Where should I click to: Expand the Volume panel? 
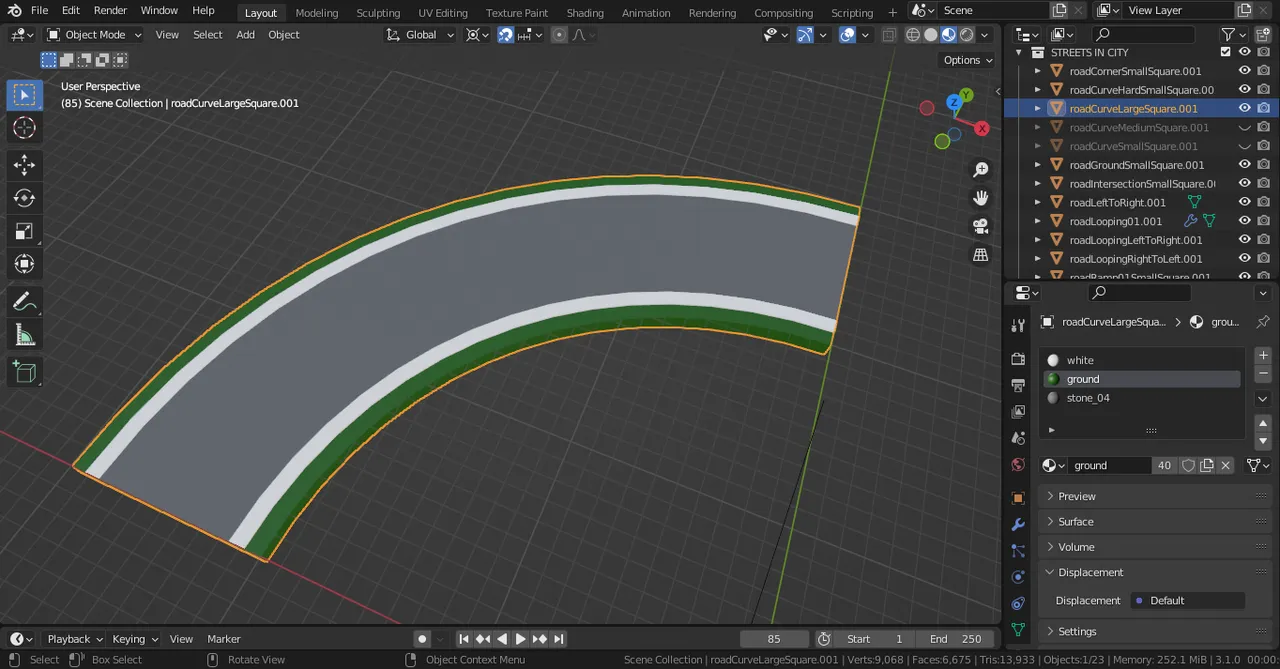[1155, 547]
